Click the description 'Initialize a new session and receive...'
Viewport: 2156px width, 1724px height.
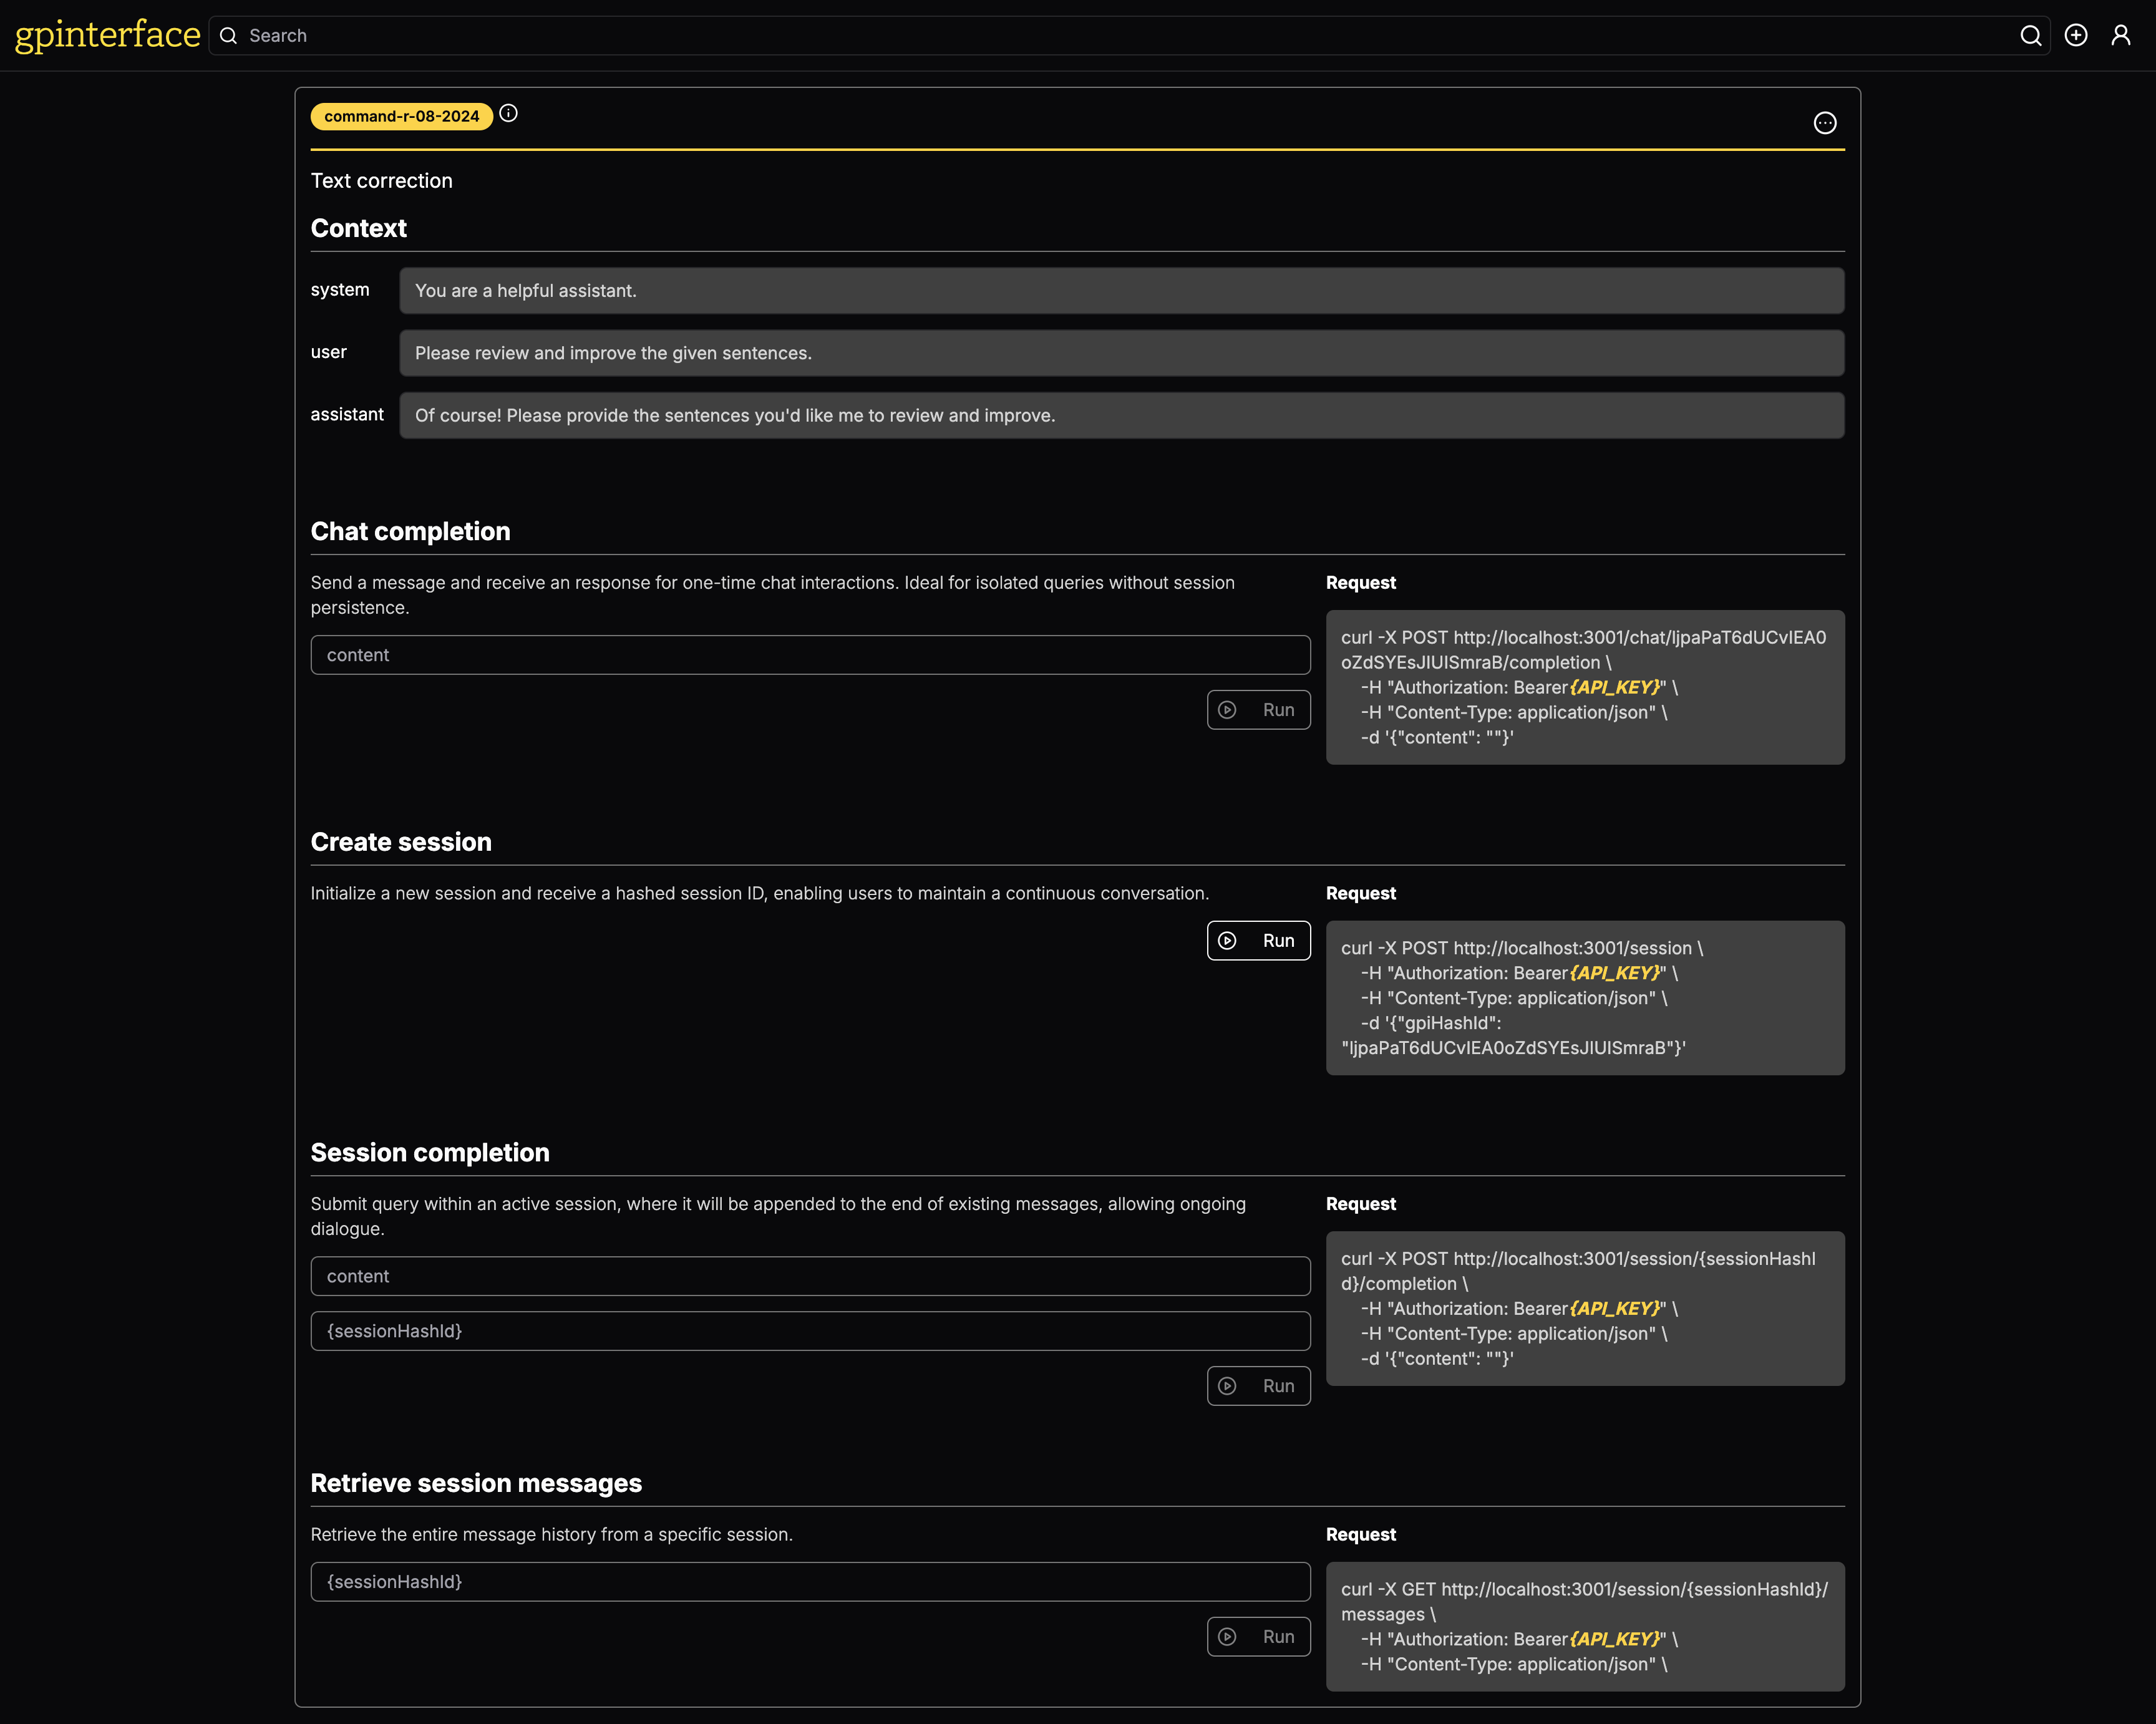[759, 893]
